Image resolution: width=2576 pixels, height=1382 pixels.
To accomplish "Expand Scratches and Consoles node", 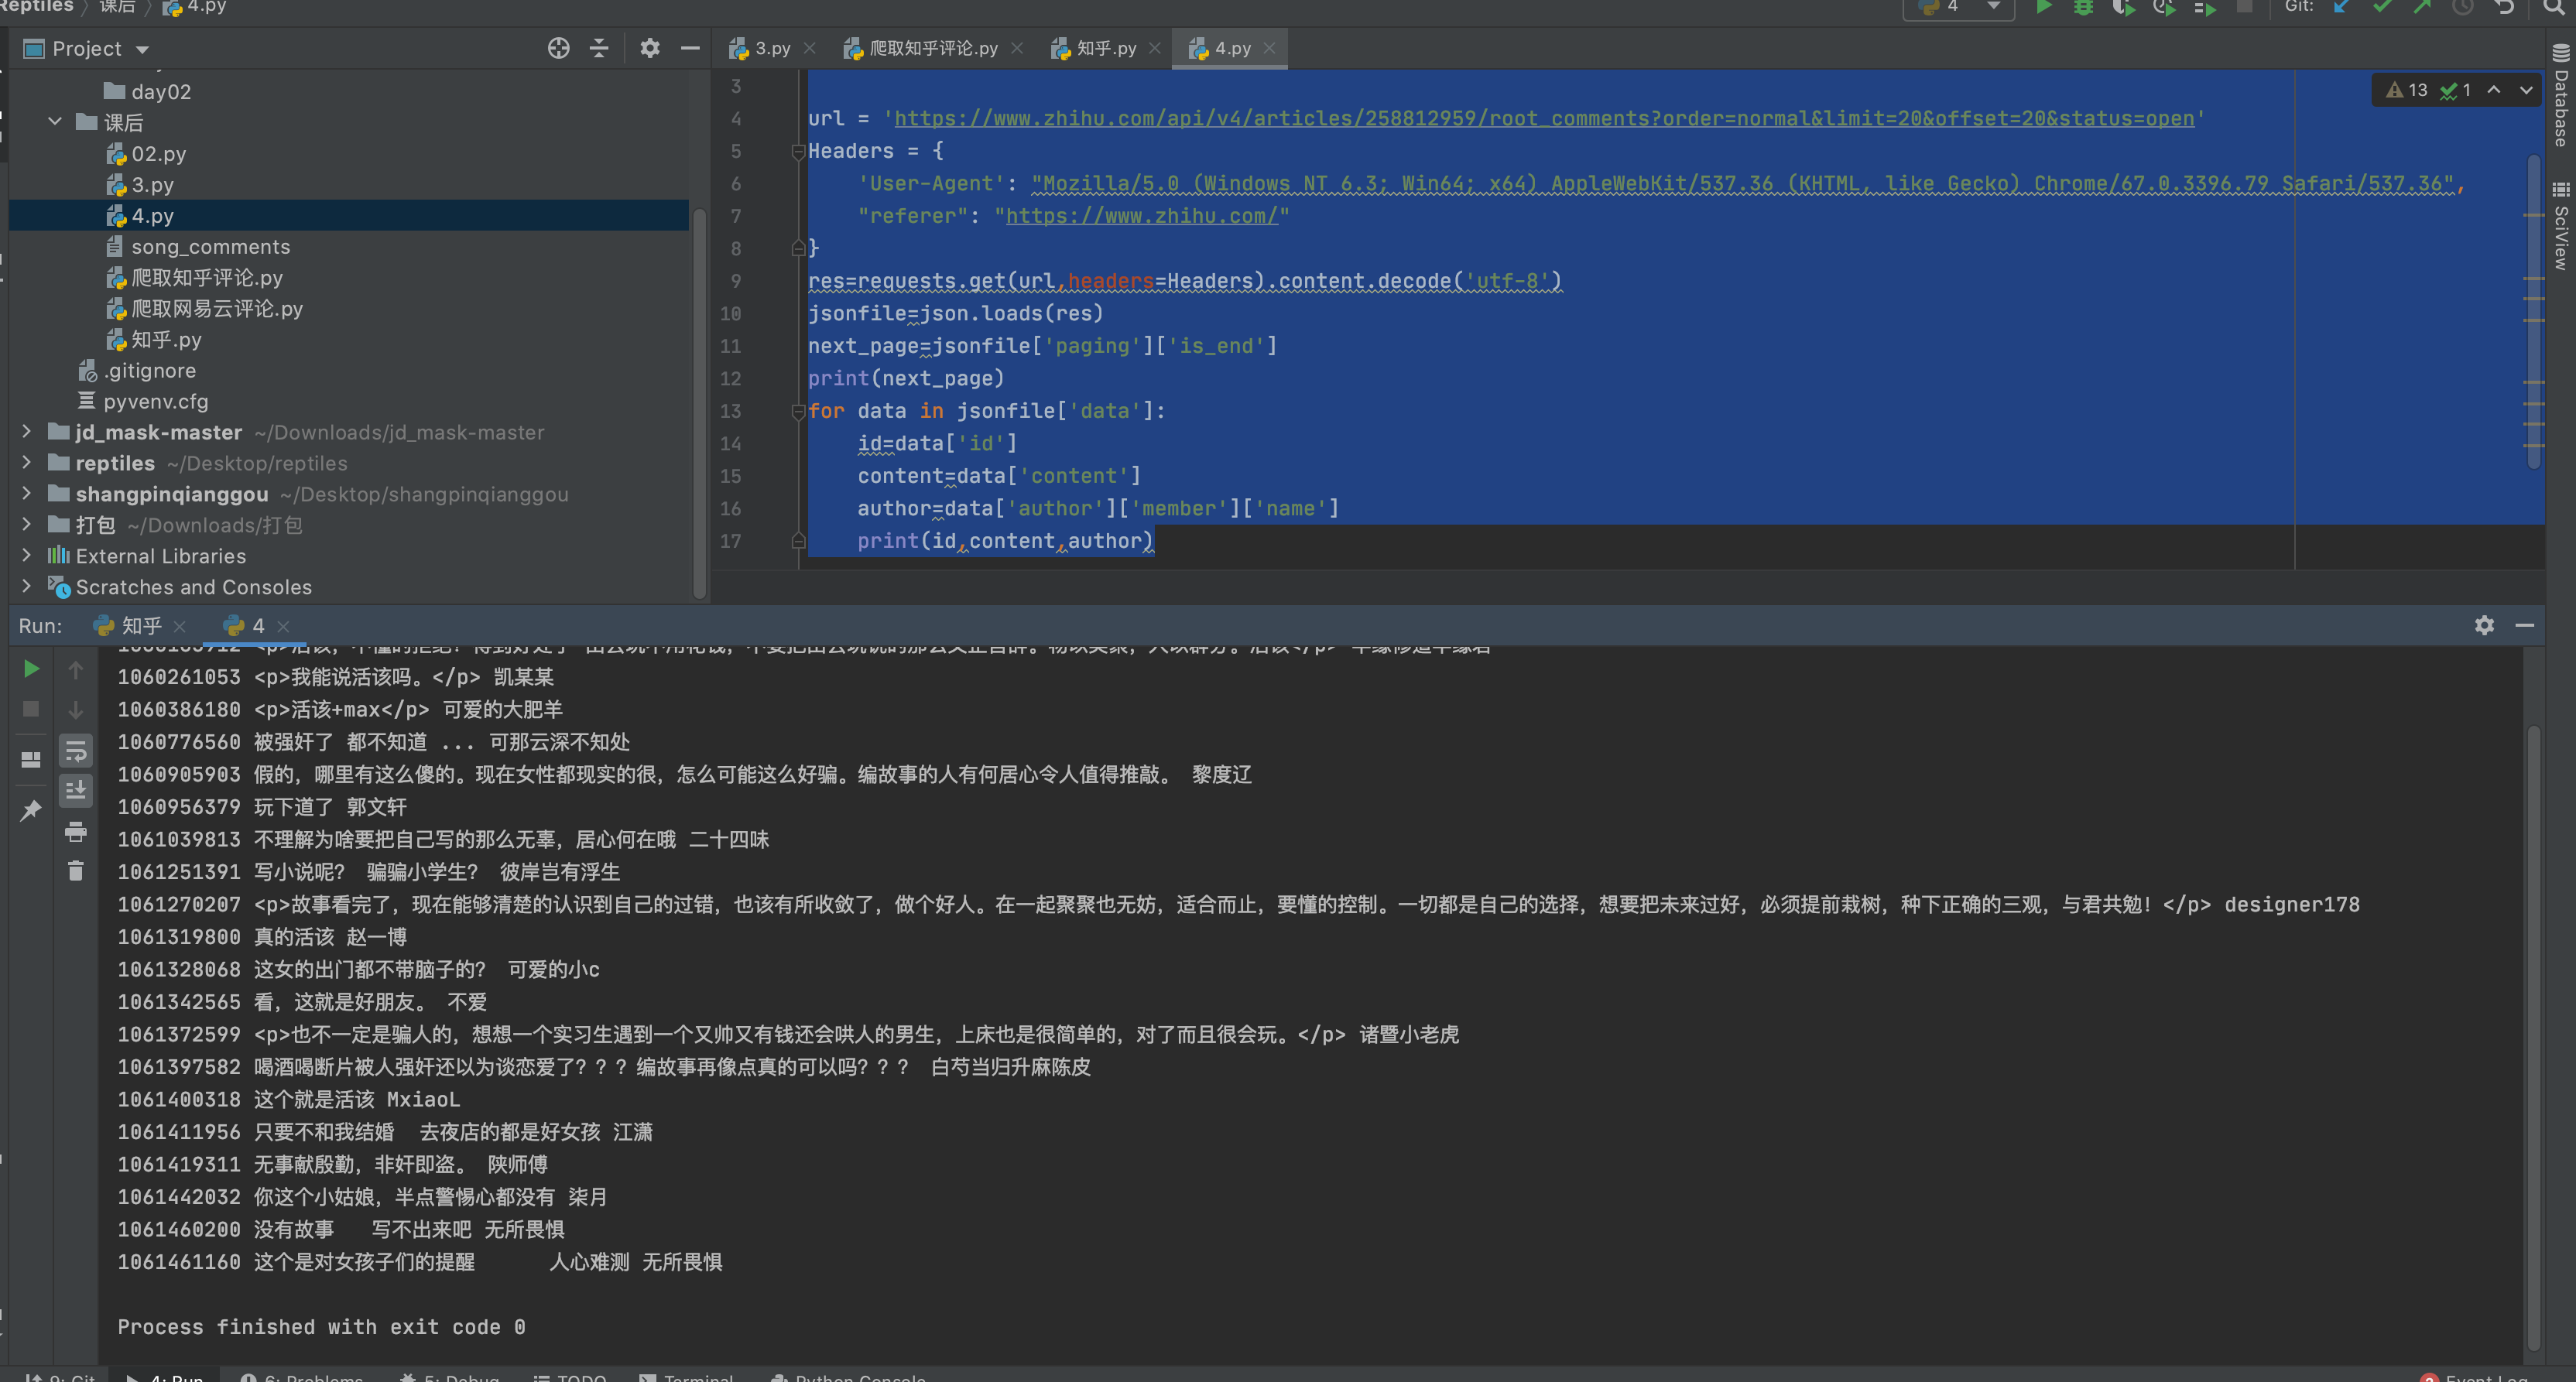I will point(27,587).
